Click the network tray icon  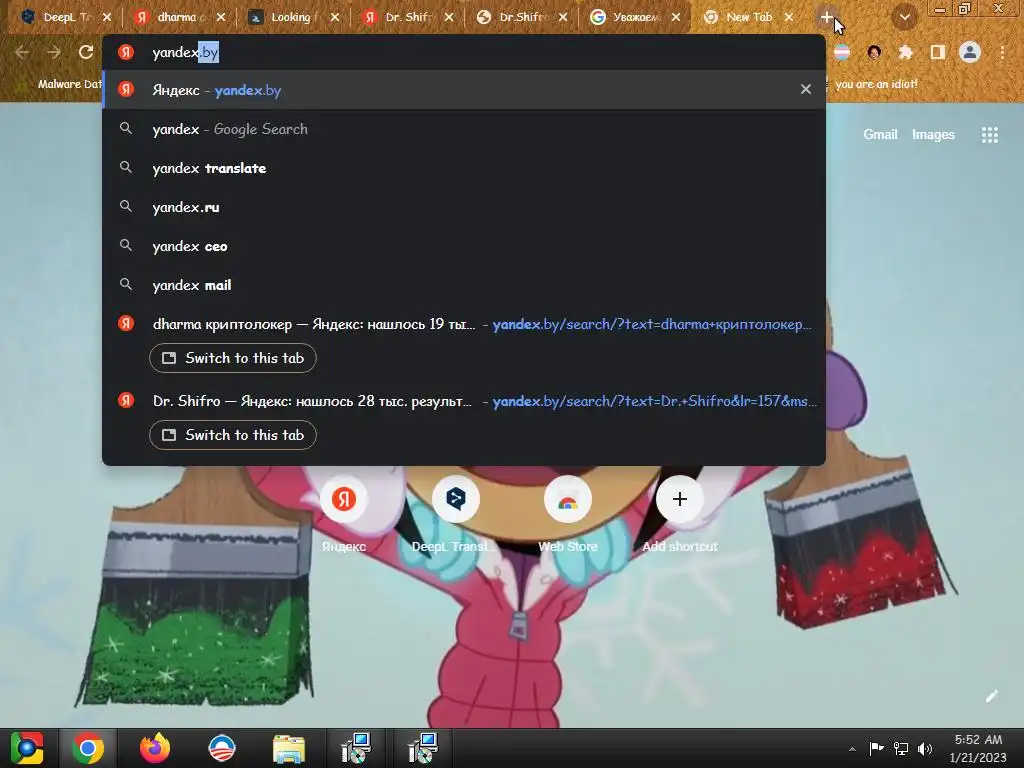[x=901, y=749]
